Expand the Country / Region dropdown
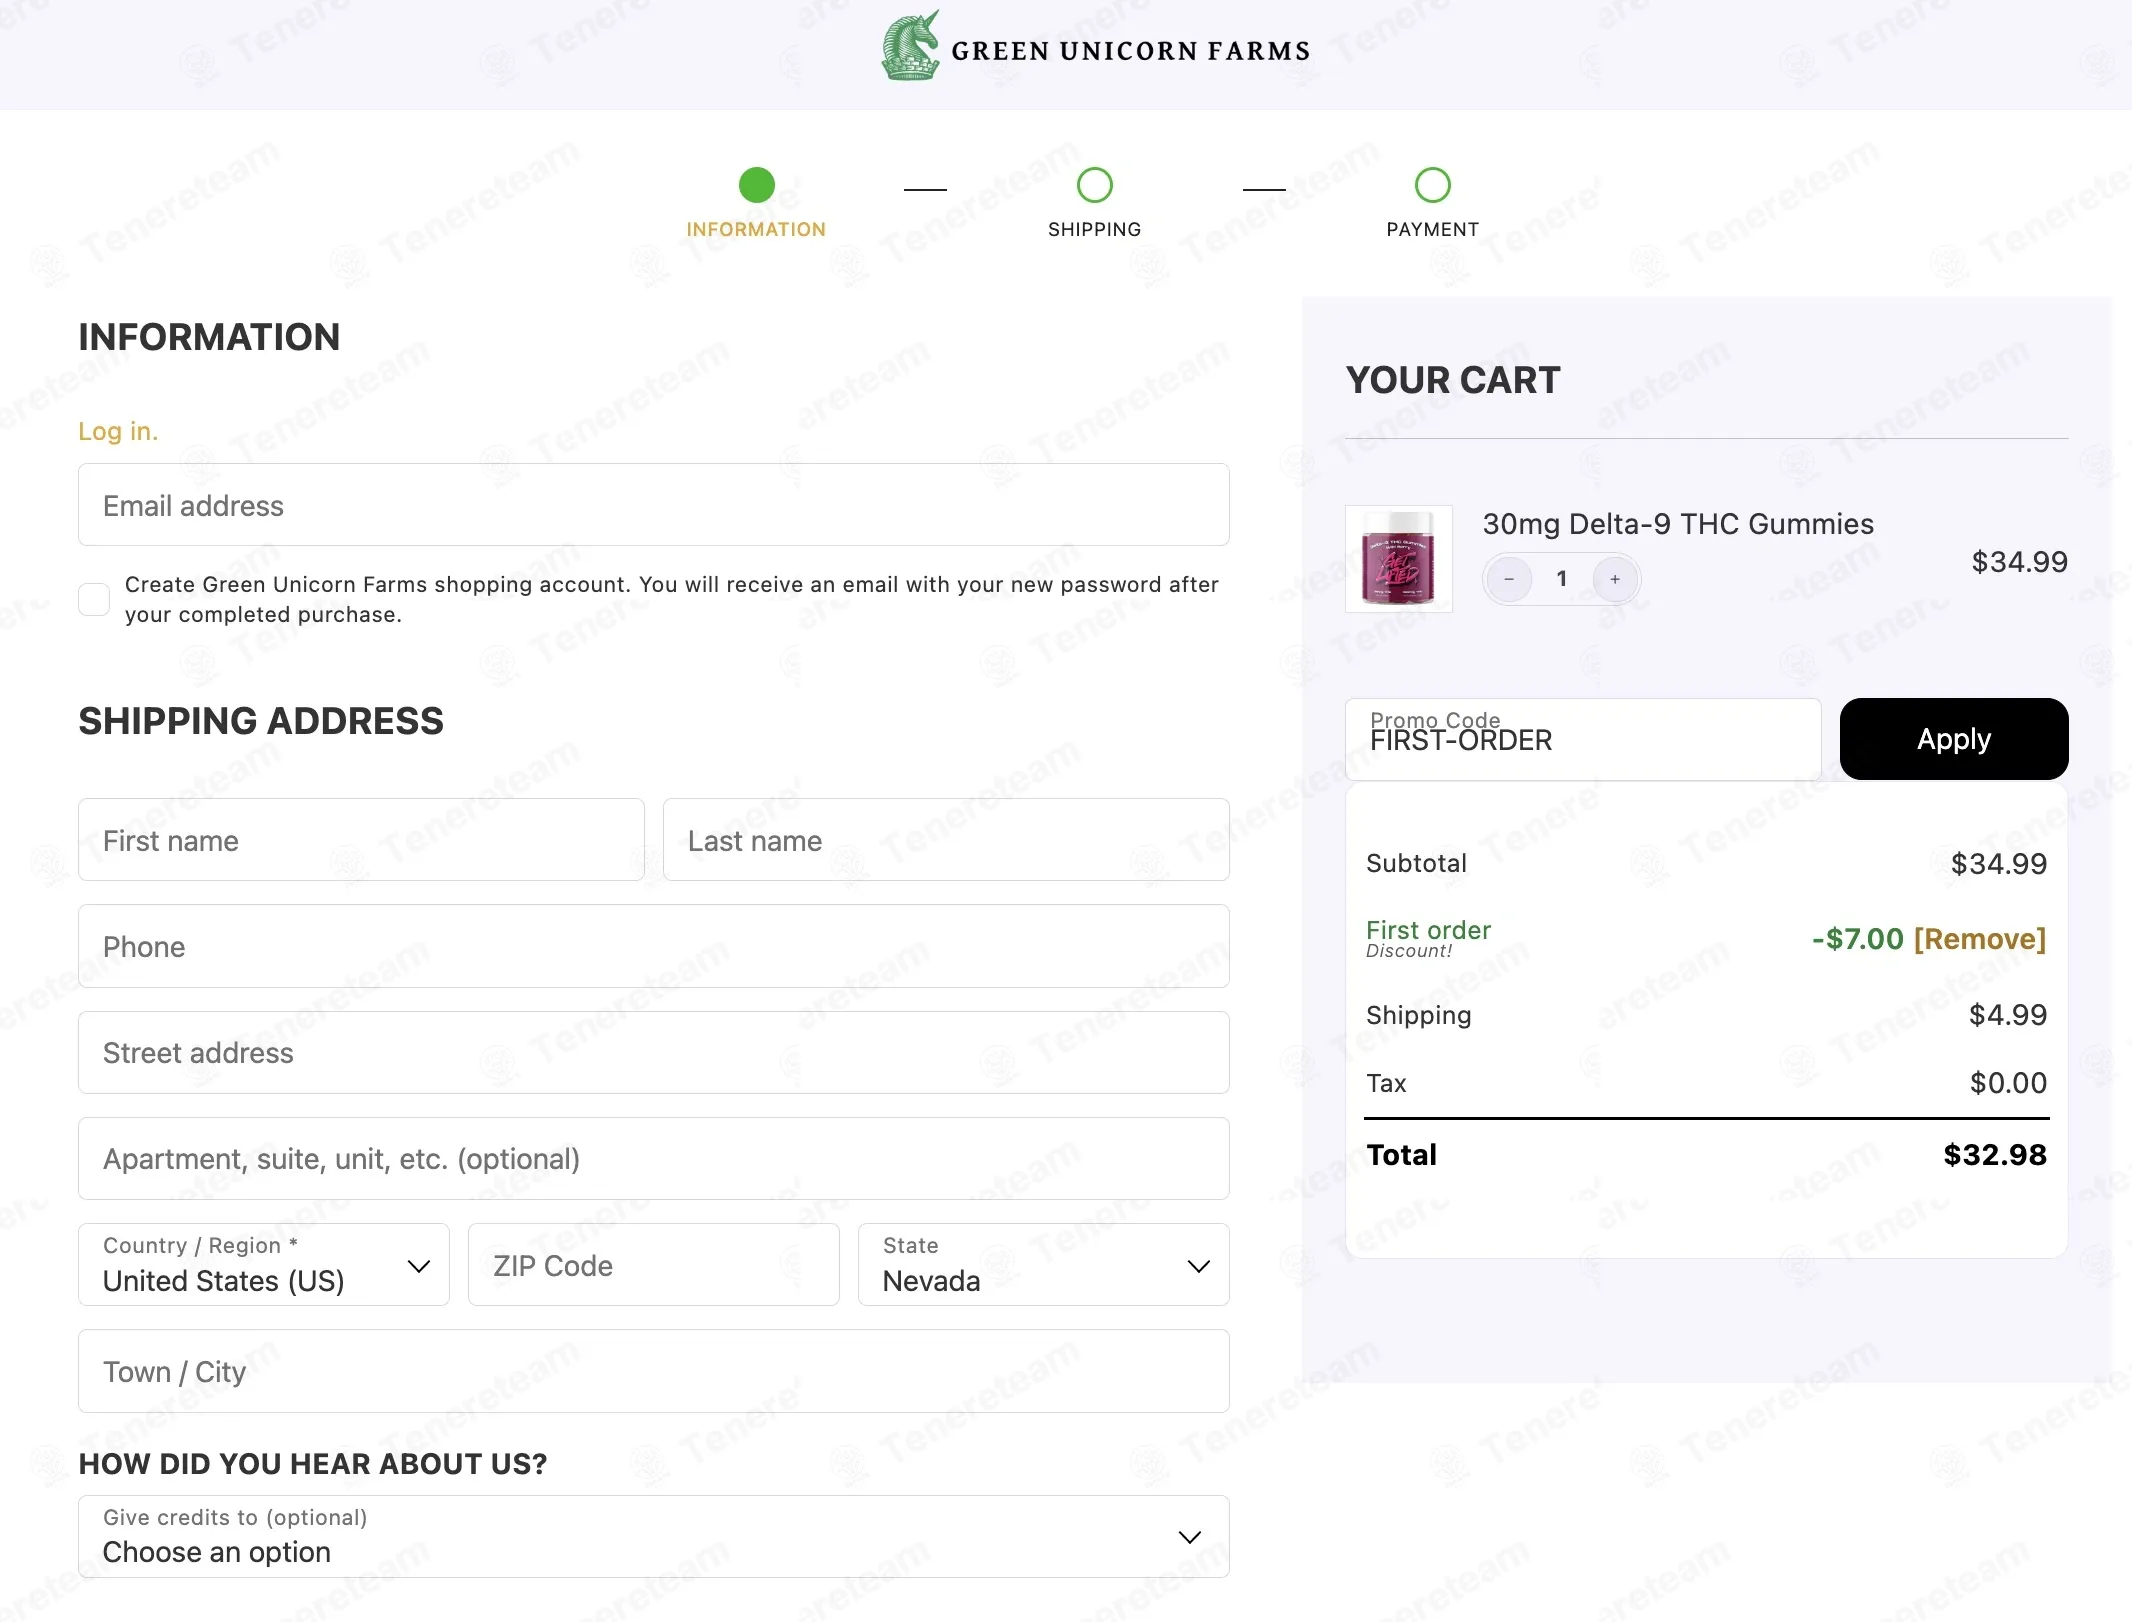 (264, 1264)
